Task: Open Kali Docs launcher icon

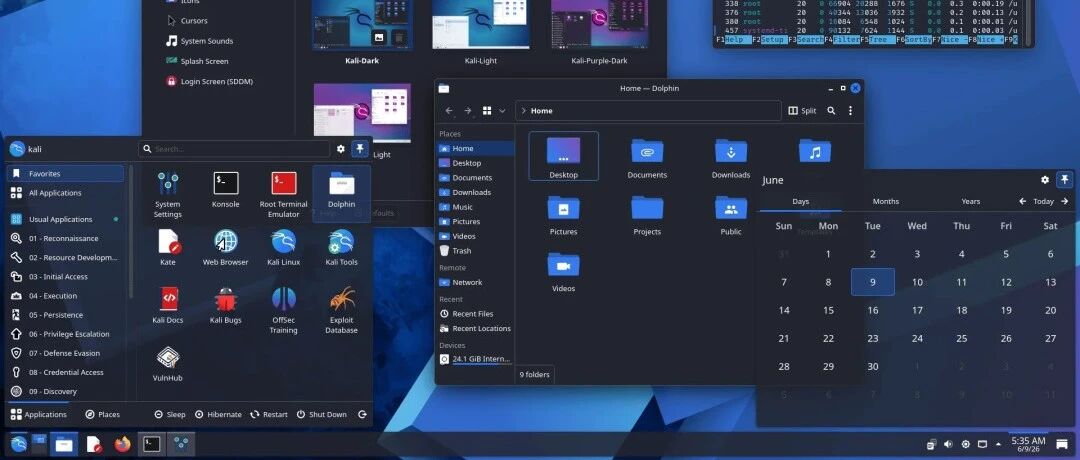Action: click(167, 305)
